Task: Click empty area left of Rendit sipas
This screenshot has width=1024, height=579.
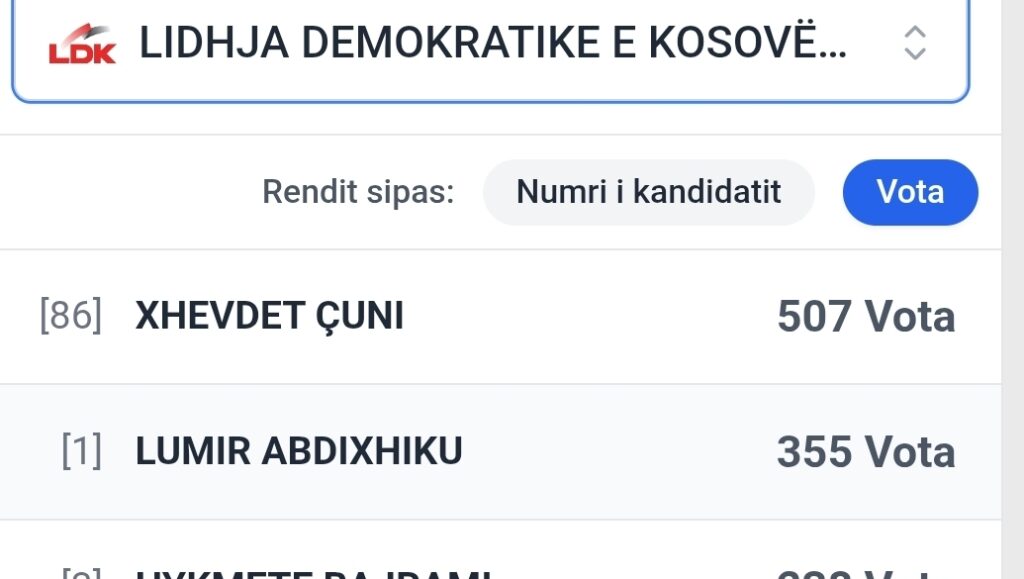Action: pyautogui.click(x=130, y=192)
